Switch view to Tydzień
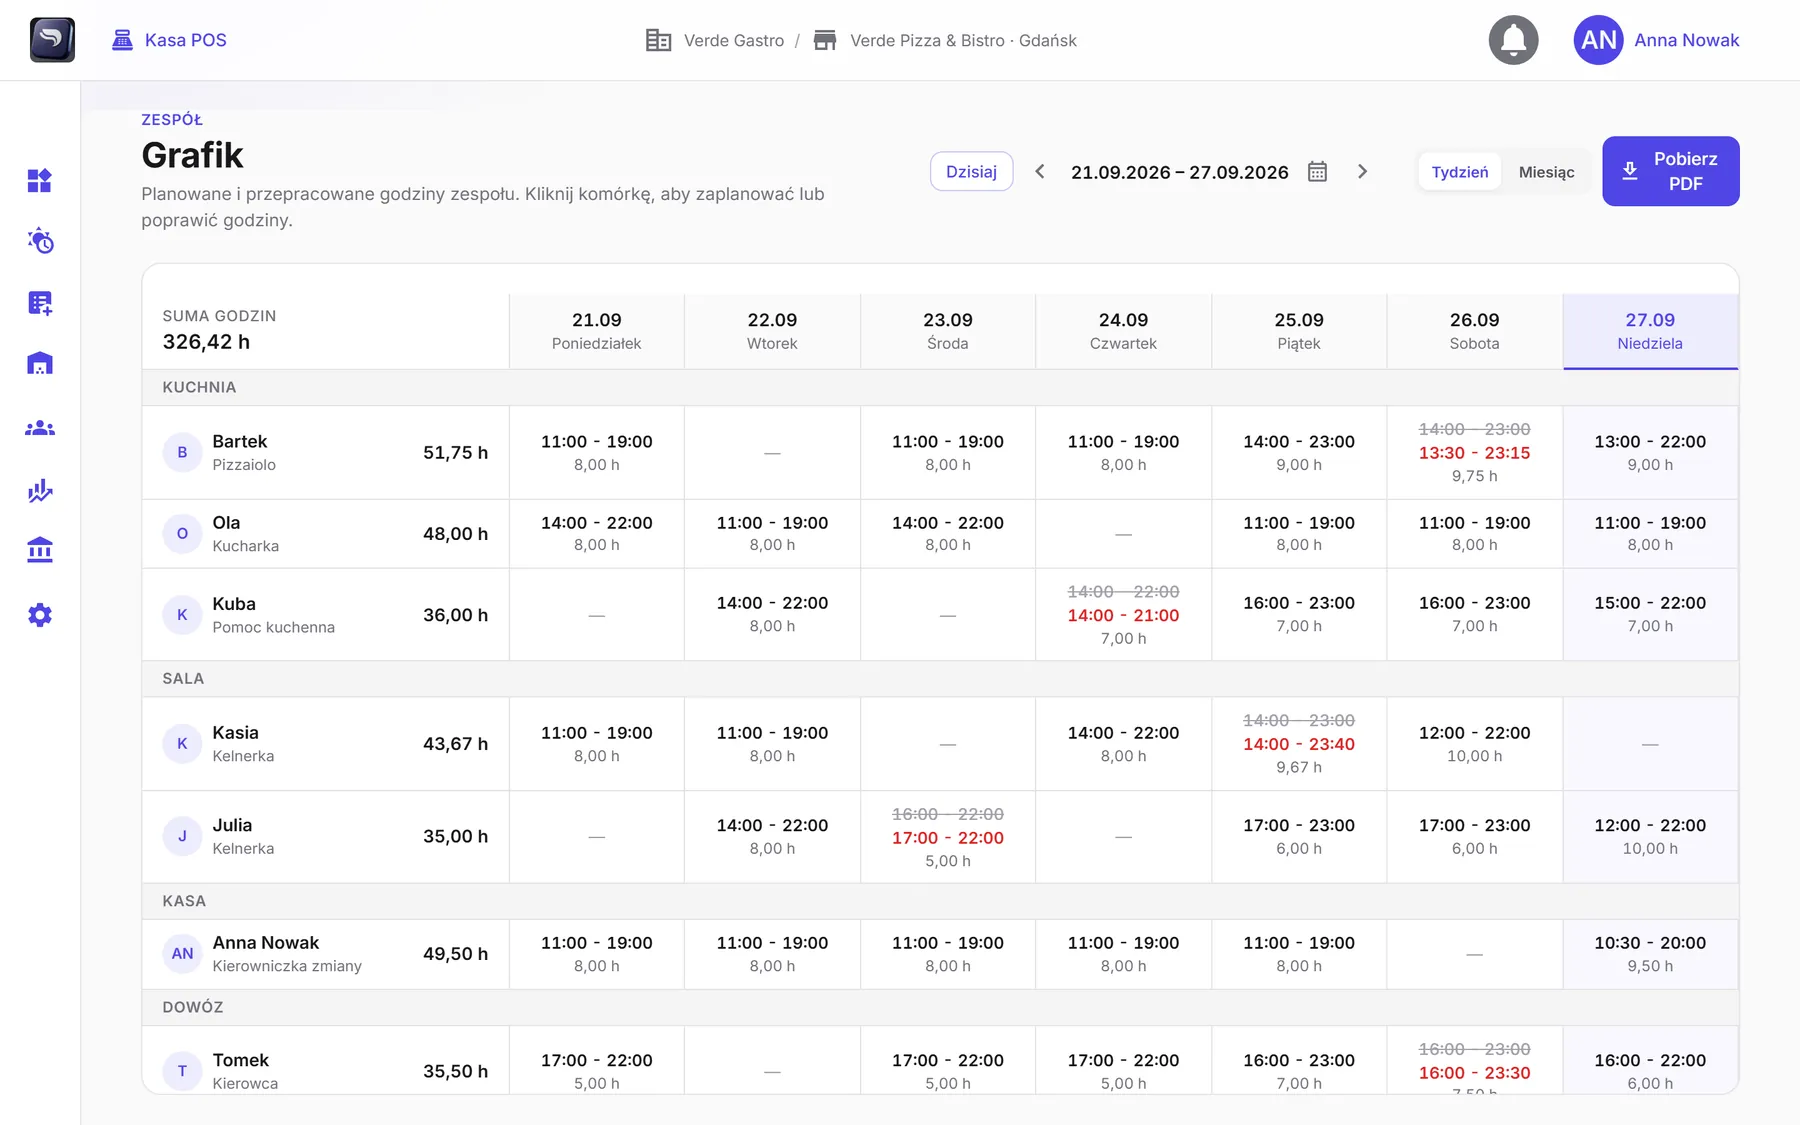1800x1125 pixels. coord(1459,172)
